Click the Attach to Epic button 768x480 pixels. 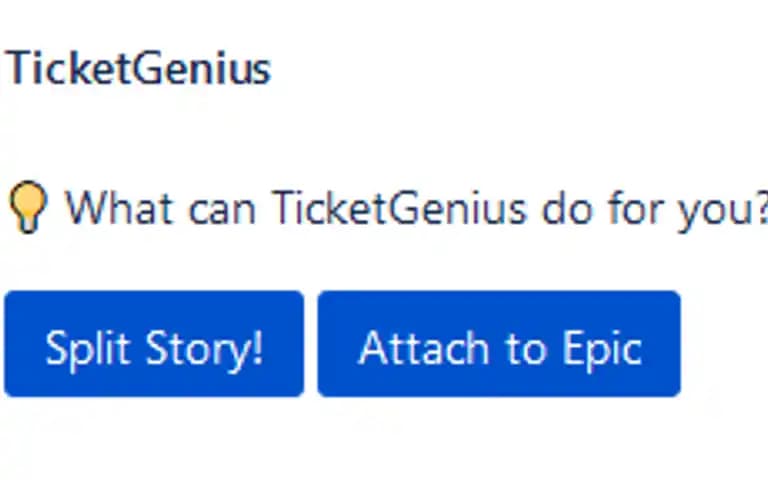(x=499, y=344)
